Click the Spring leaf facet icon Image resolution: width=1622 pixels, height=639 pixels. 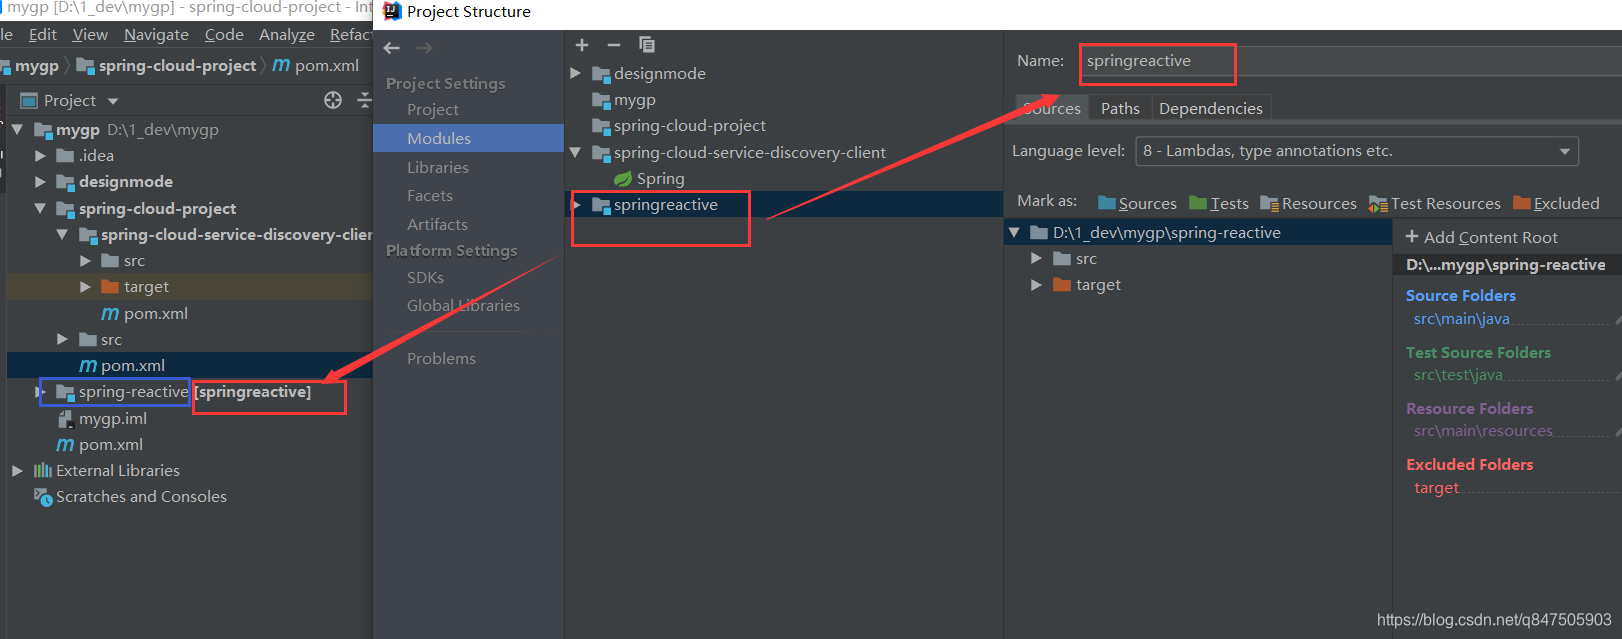[623, 179]
